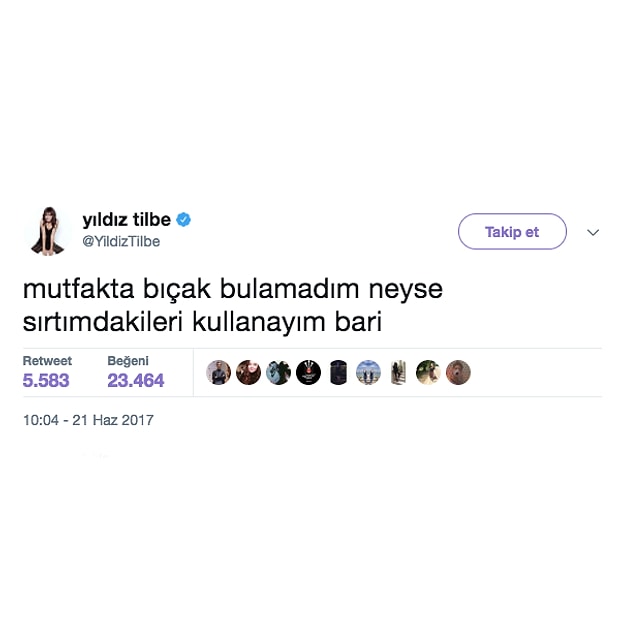
Task: Open liker avatar of red-haired woman
Action: [248, 372]
